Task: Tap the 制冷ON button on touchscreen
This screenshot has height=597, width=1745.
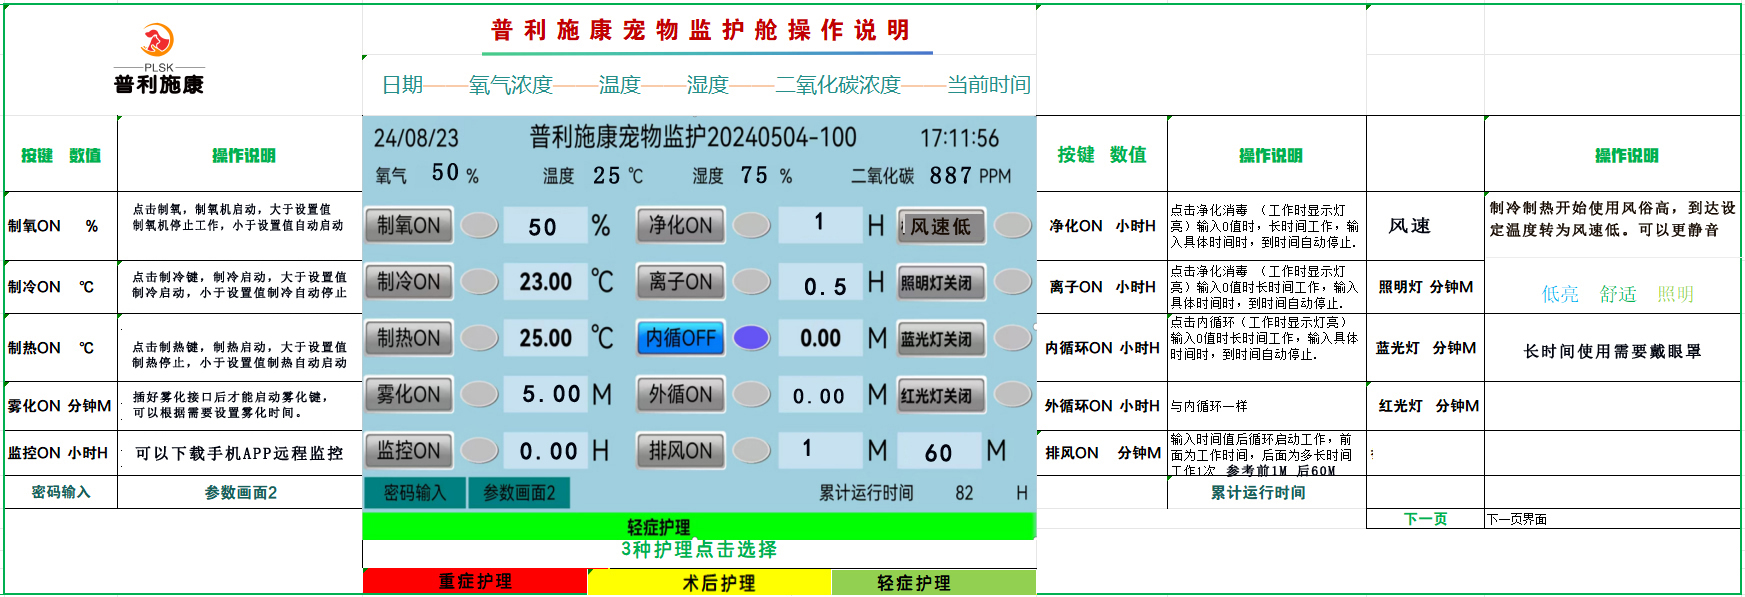Action: pos(408,282)
